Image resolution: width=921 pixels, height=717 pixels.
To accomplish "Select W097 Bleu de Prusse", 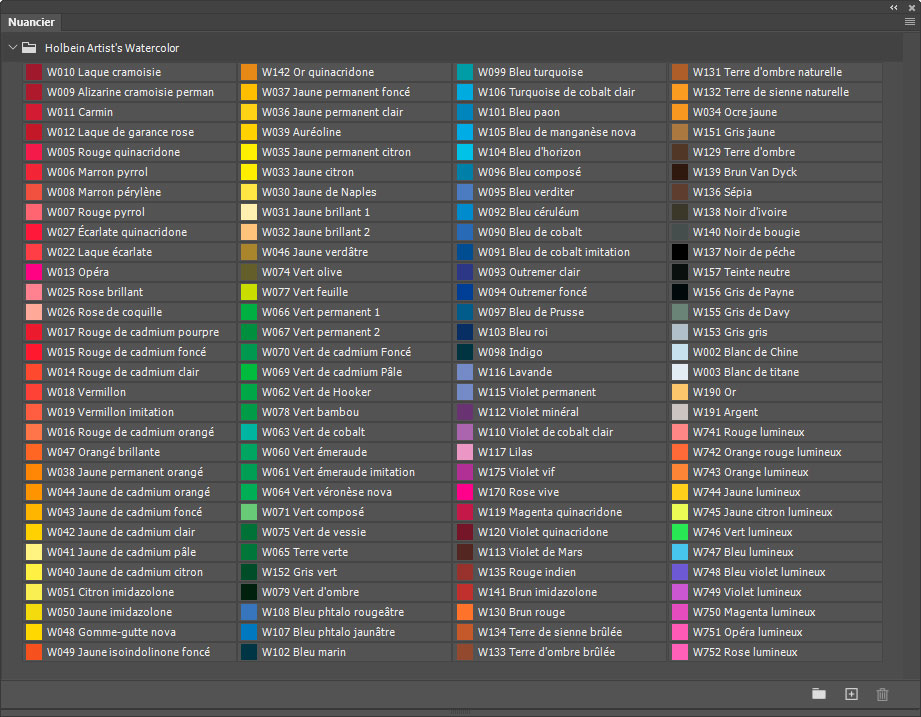I will pos(465,312).
